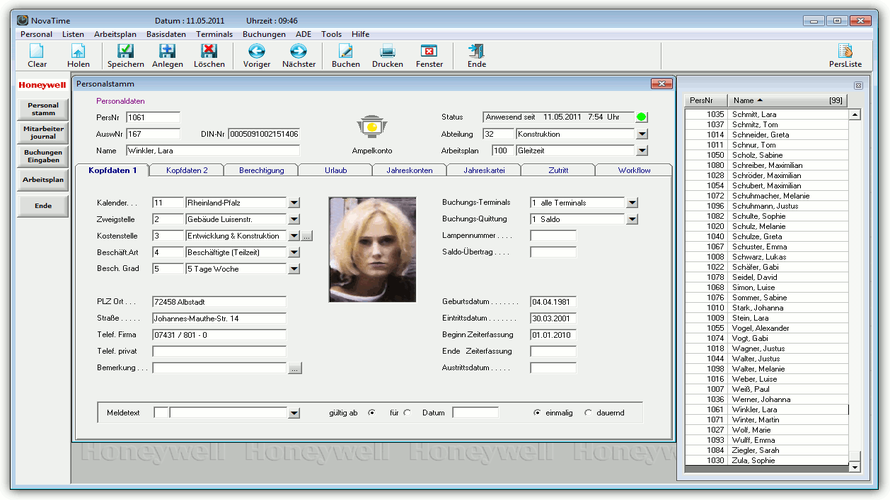Open Mitarbeiter journal in sidebar
890x500 pixels.
click(x=43, y=131)
